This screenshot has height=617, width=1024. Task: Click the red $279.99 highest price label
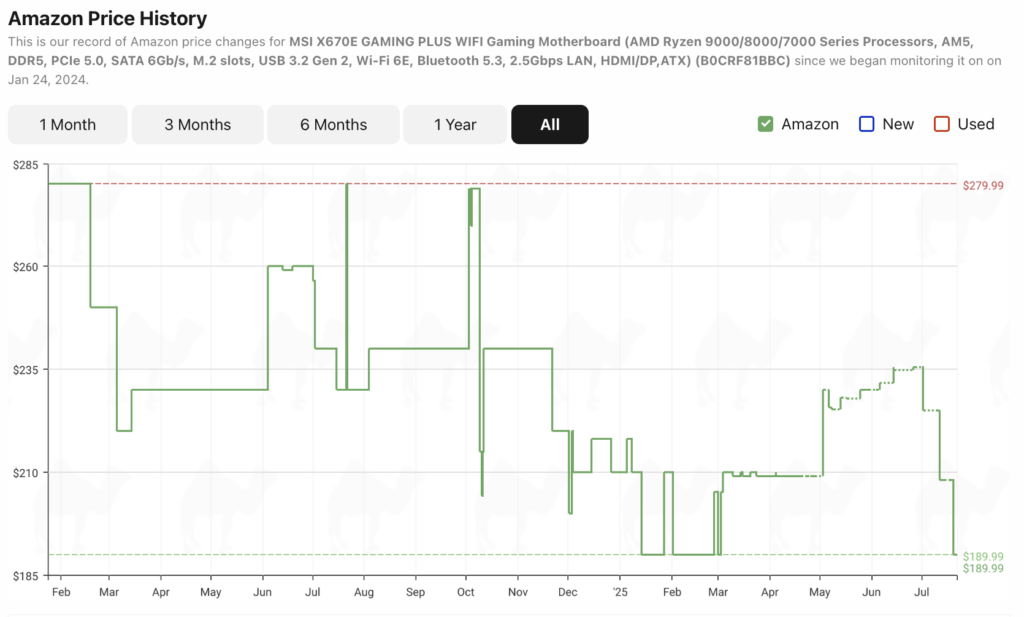tap(983, 185)
